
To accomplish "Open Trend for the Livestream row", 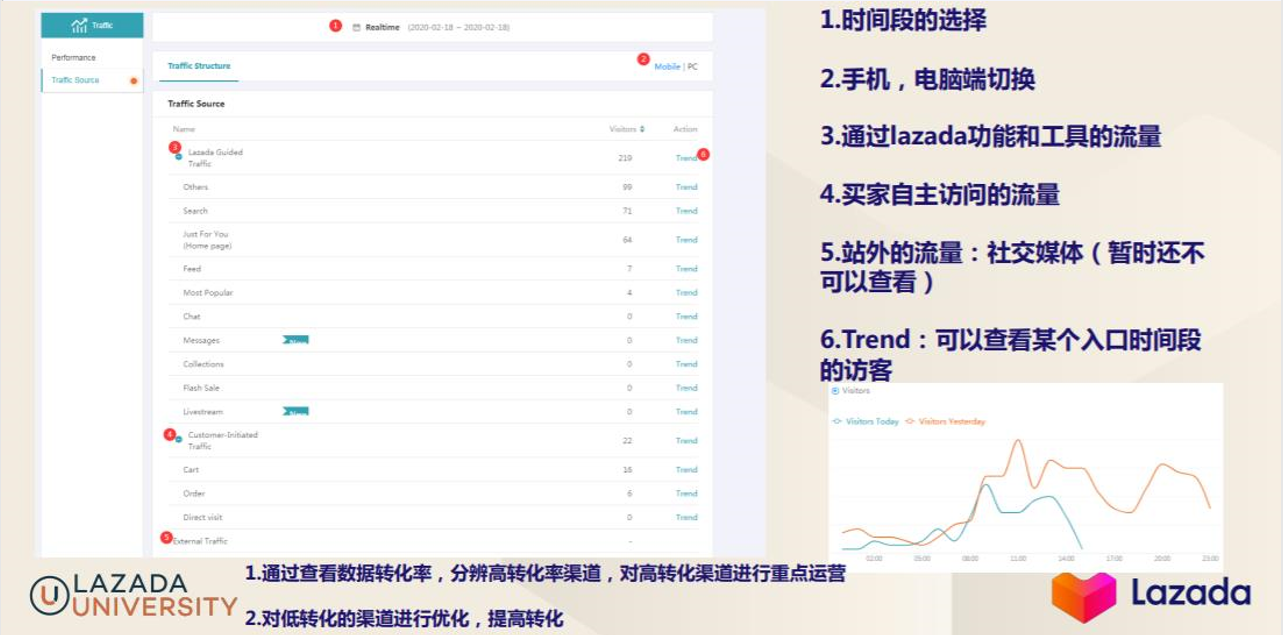I will tap(686, 412).
